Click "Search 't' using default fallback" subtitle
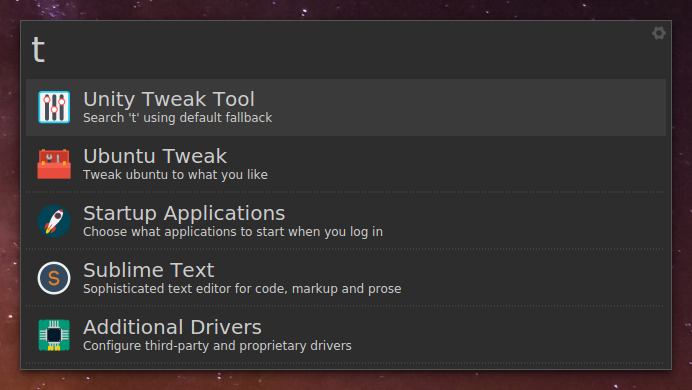 (x=177, y=118)
